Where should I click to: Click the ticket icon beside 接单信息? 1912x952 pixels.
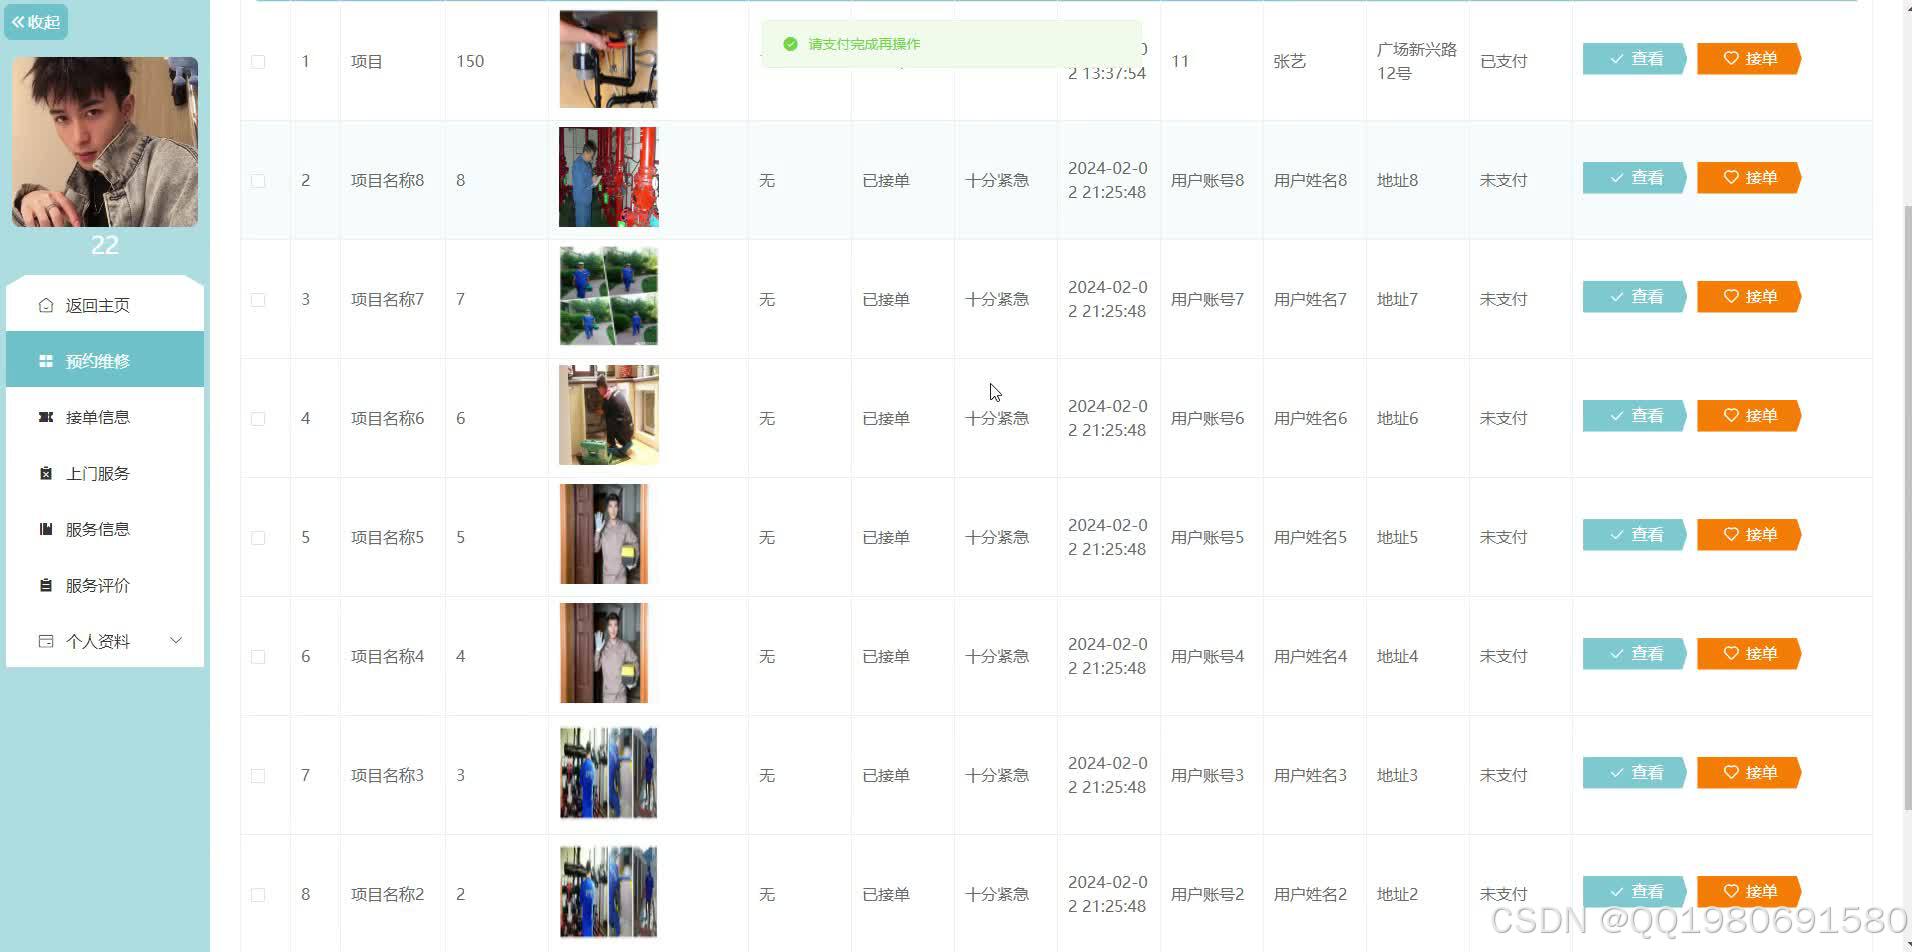coord(46,417)
